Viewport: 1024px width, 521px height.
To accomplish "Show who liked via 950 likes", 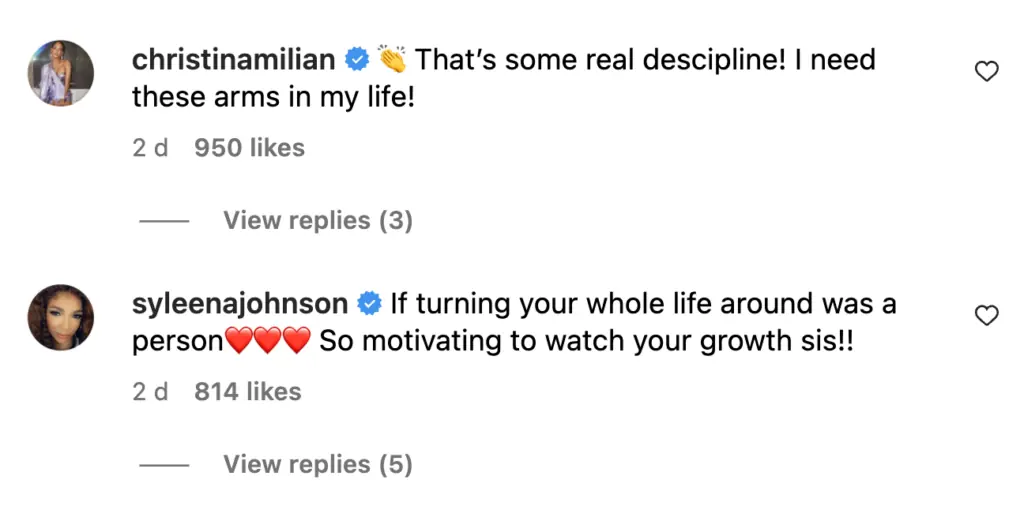I will (x=249, y=148).
